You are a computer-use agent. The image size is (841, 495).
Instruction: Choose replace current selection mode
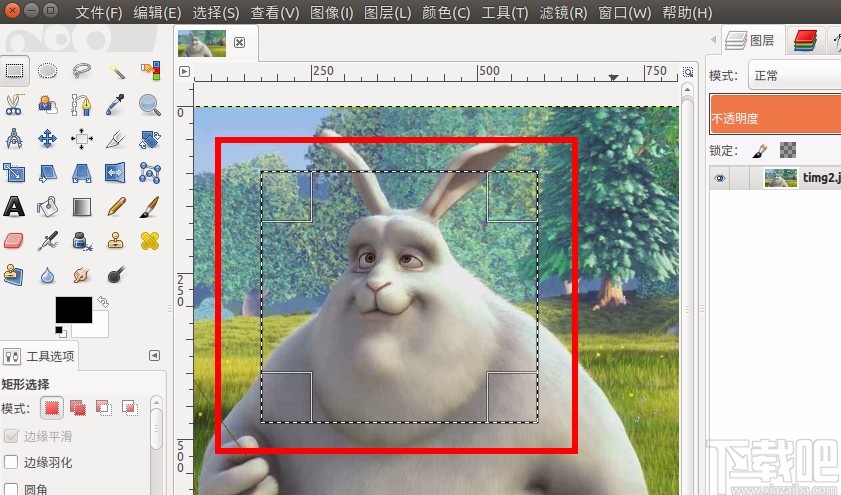click(51, 408)
